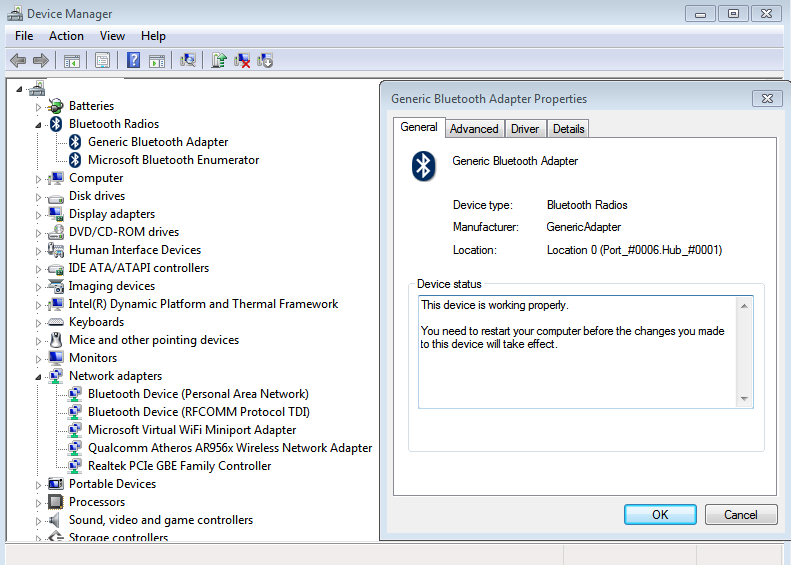Close the Generic Bluetooth Adapter Properties dialog
This screenshot has width=791, height=565.
click(x=767, y=98)
